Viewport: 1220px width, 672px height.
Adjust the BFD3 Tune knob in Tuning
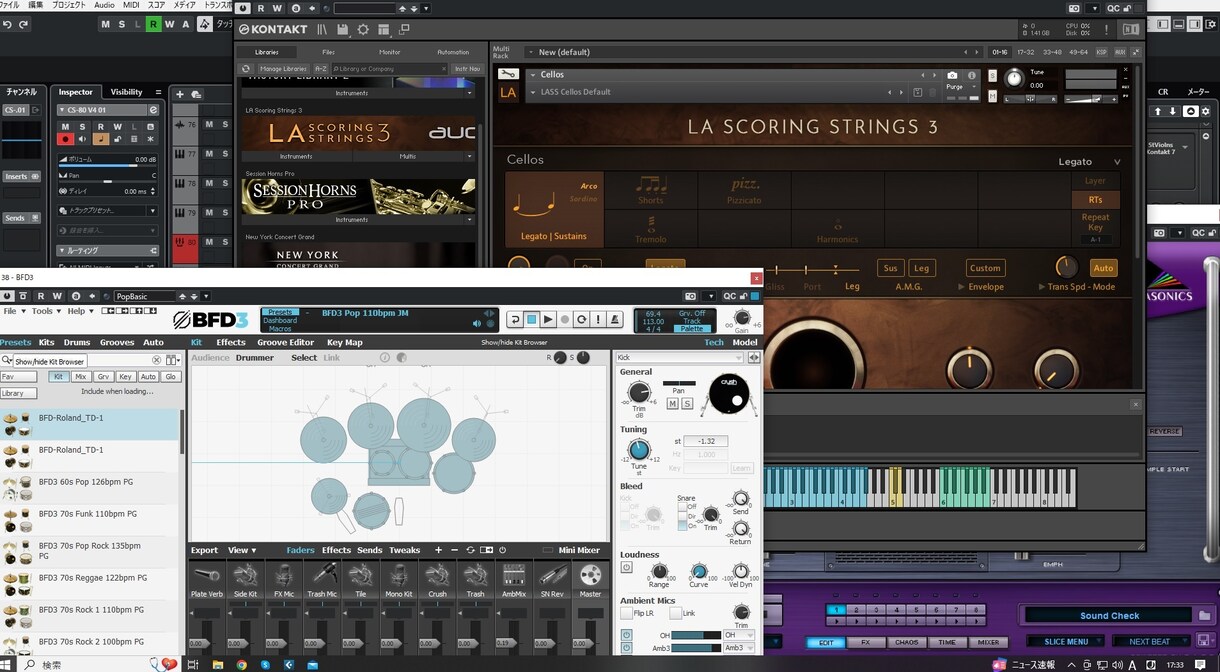[x=638, y=450]
